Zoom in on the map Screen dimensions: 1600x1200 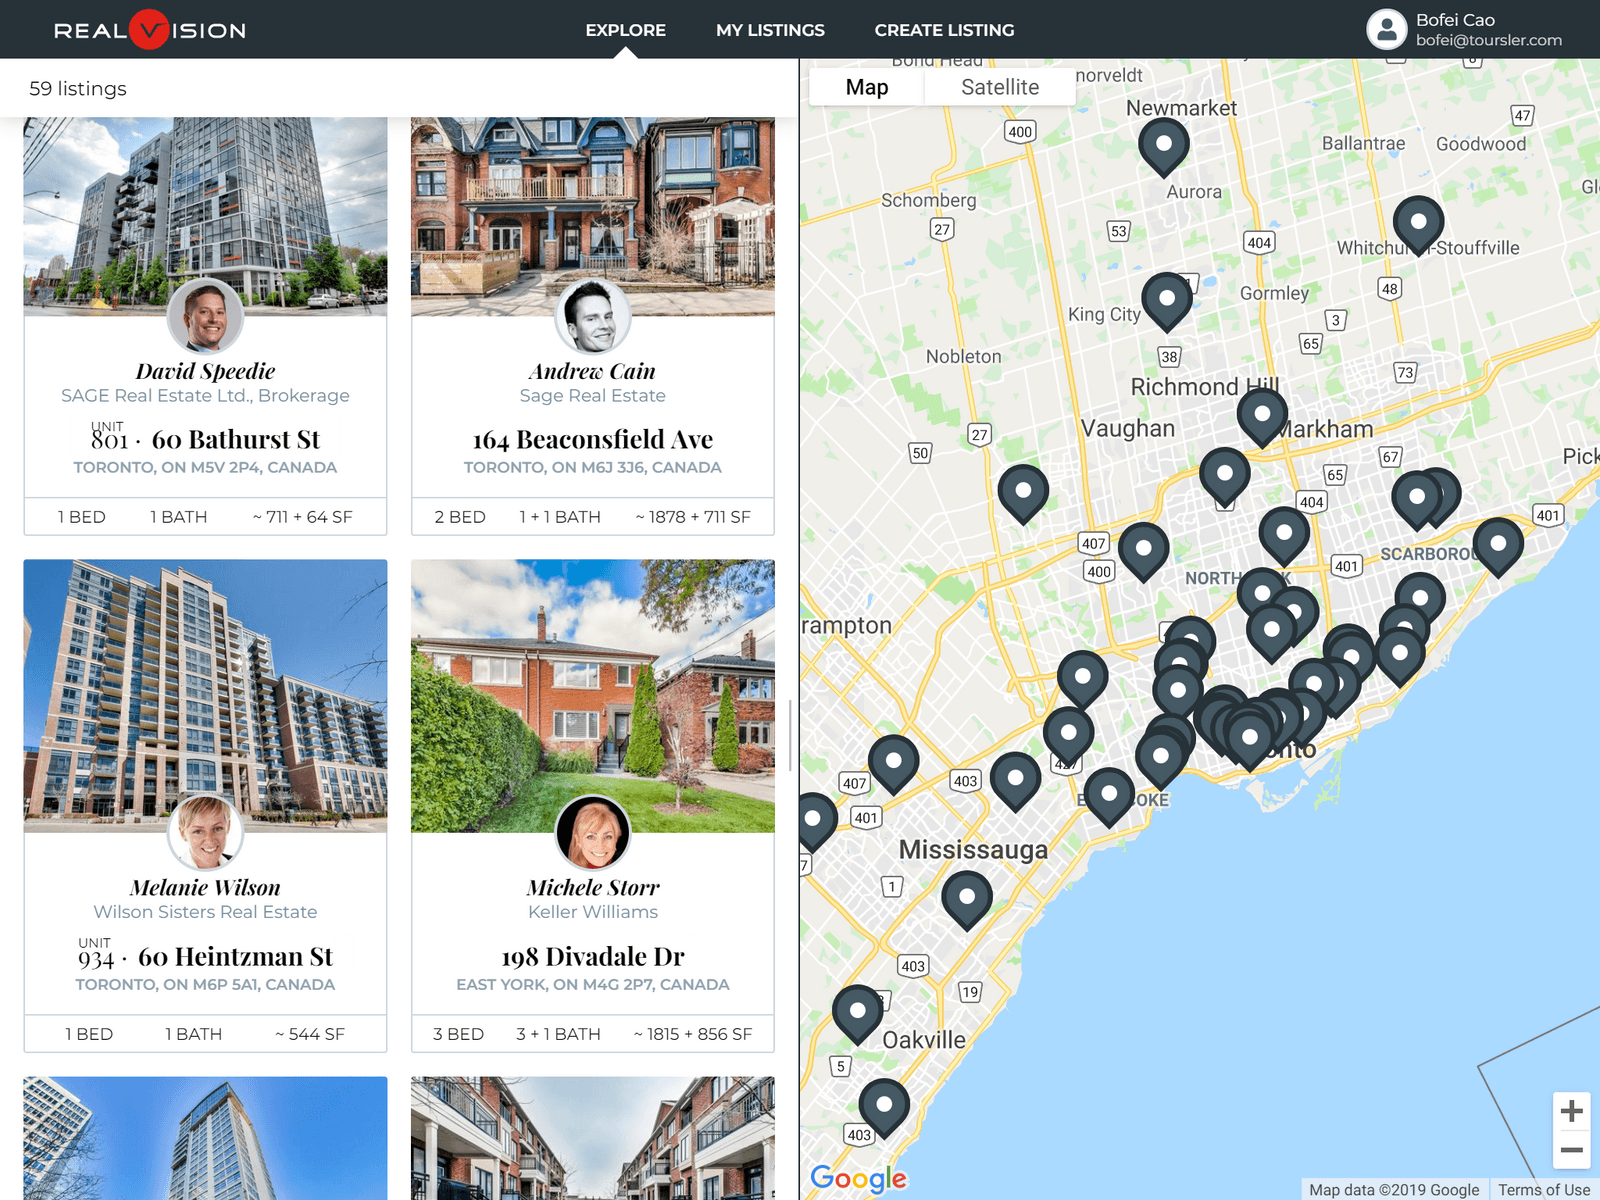pos(1571,1111)
